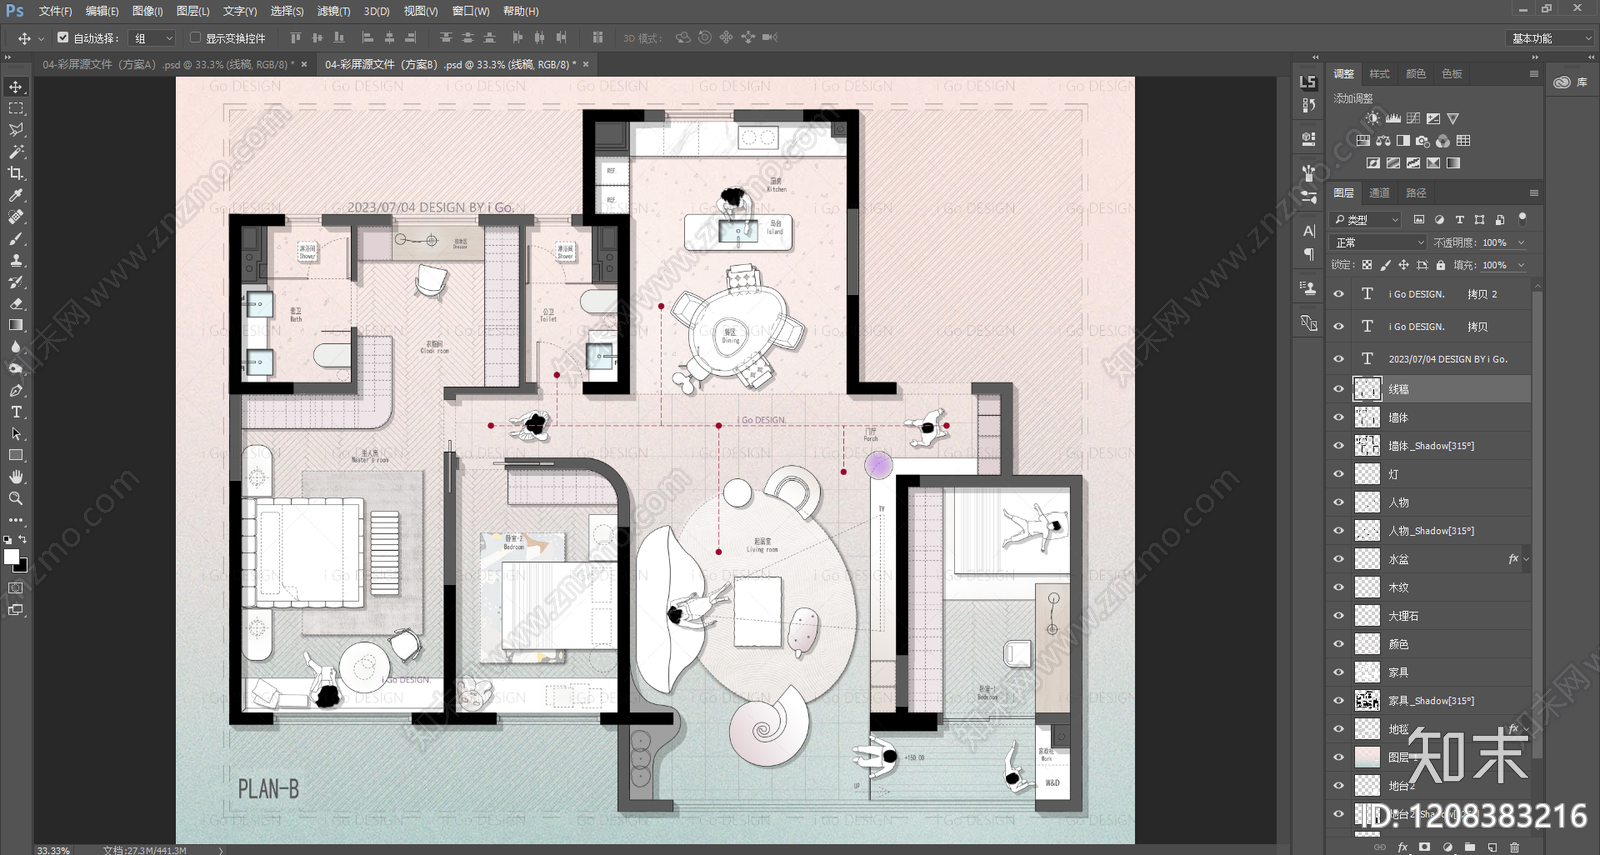Open the auto-select 组 dropdown
This screenshot has height=855, width=1600.
point(153,38)
